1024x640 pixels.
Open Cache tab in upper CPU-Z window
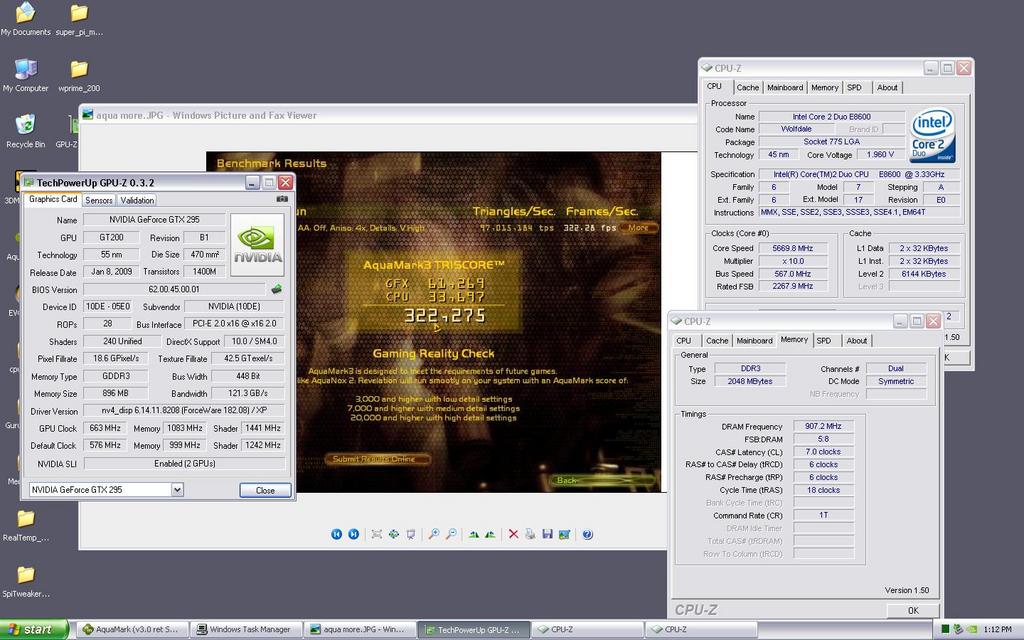point(748,88)
